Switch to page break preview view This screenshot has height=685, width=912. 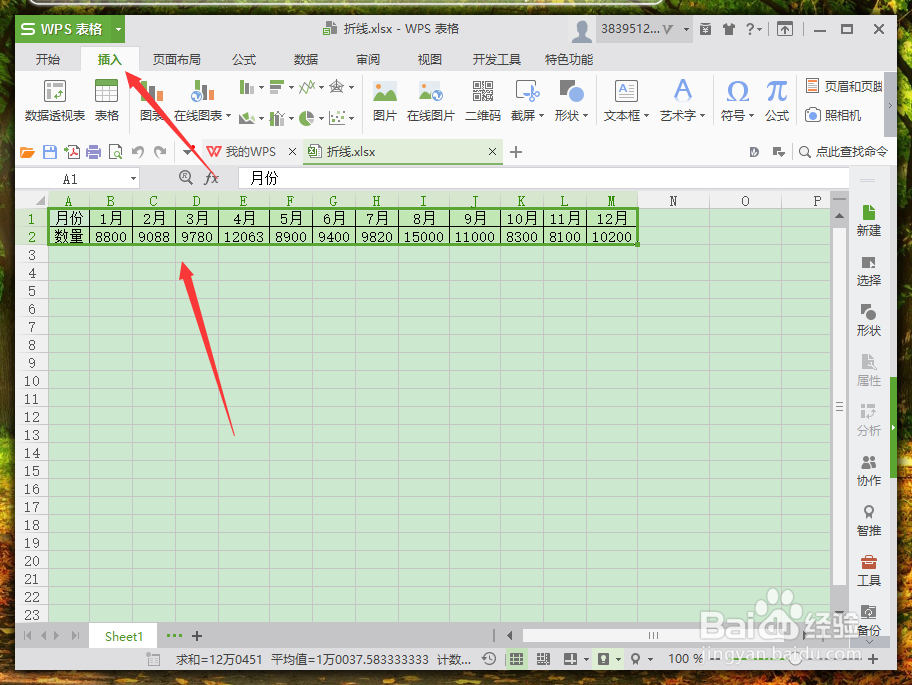click(543, 659)
